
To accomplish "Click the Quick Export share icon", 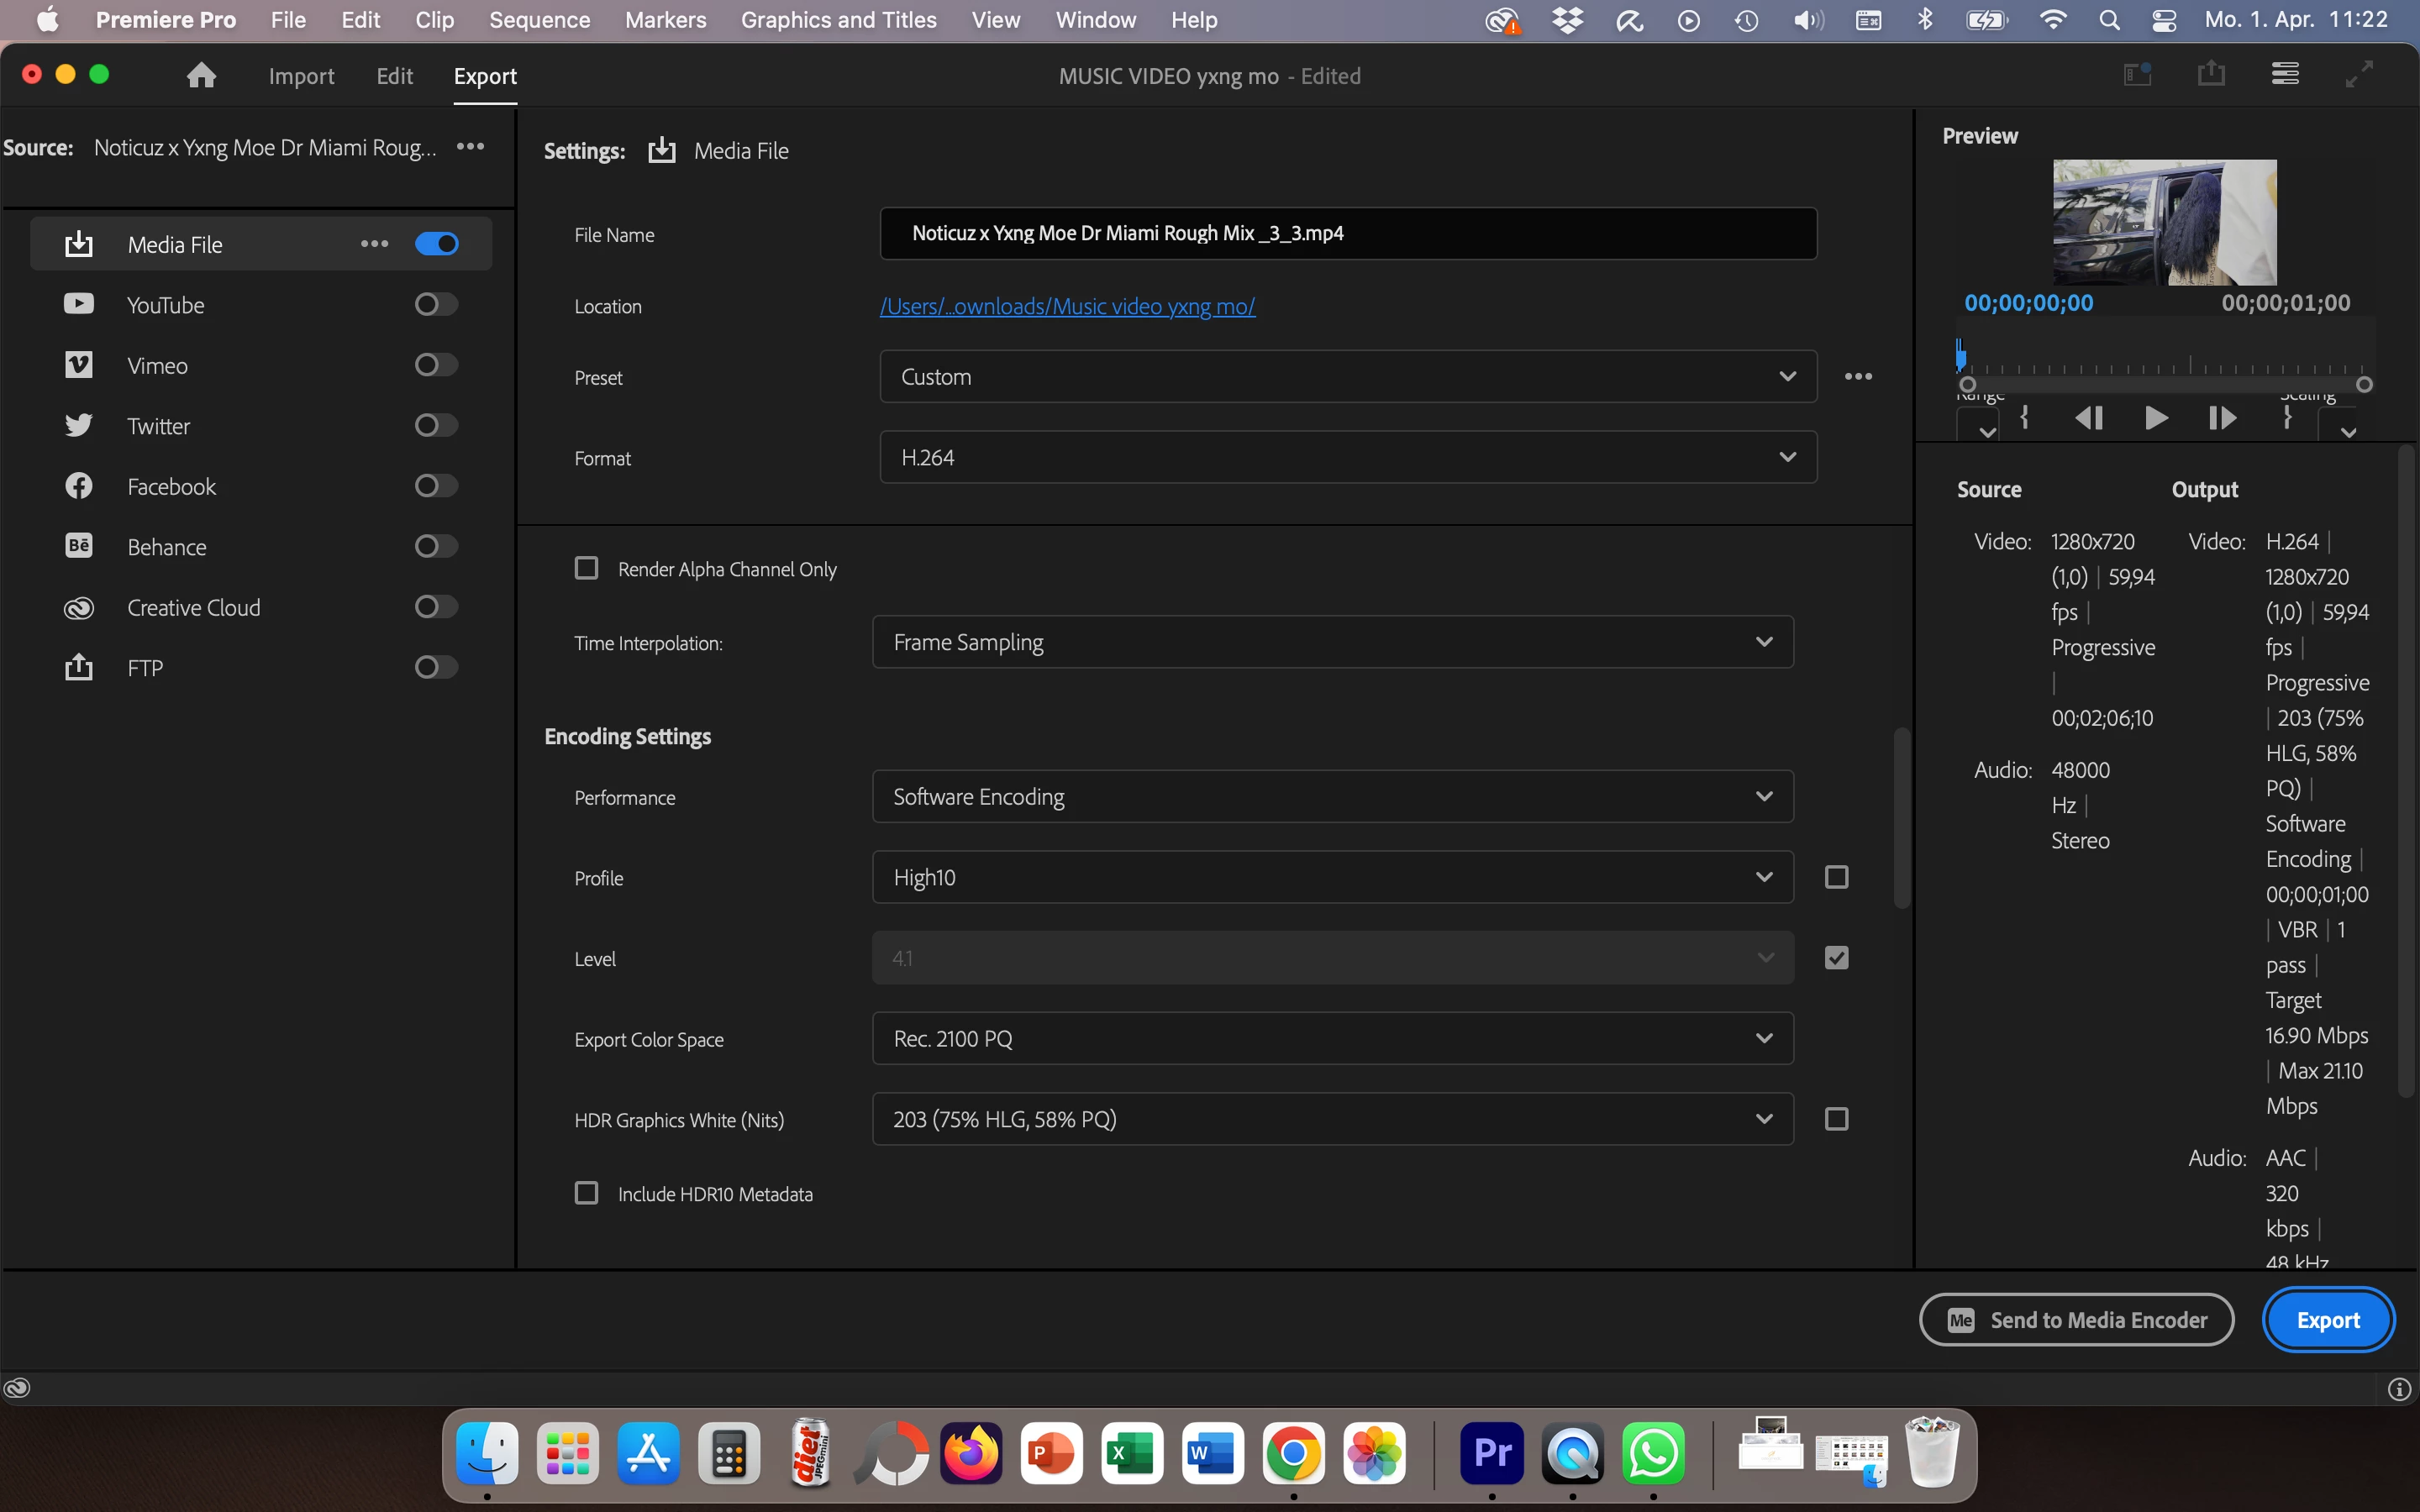I will click(2211, 74).
